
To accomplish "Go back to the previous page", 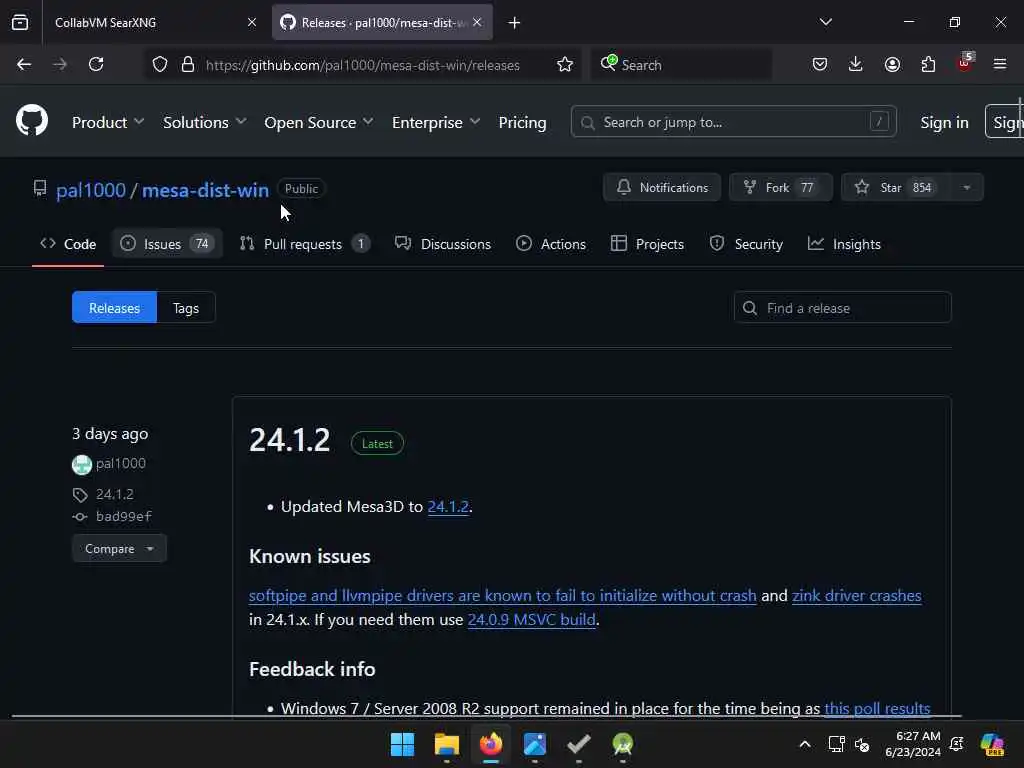I will click(x=24, y=64).
